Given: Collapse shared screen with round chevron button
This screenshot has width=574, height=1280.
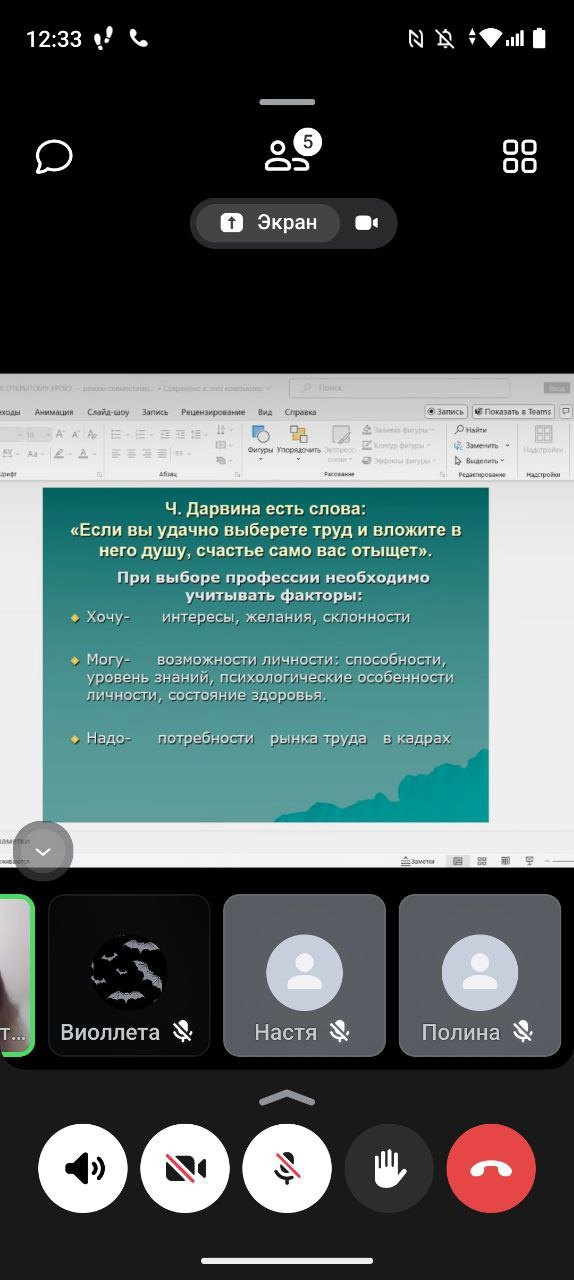Looking at the screenshot, I should point(43,851).
